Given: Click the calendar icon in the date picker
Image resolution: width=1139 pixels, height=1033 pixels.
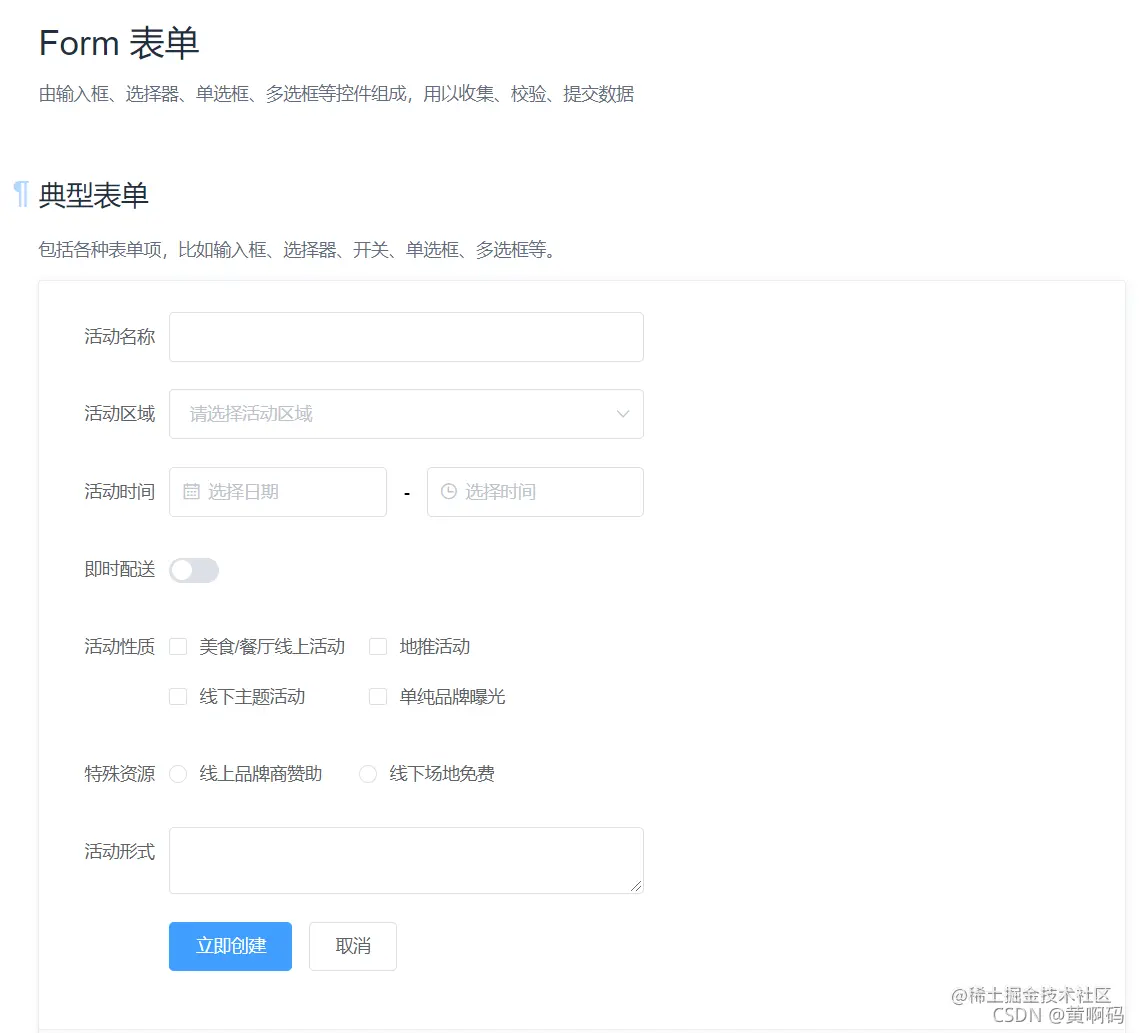Looking at the screenshot, I should (191, 492).
